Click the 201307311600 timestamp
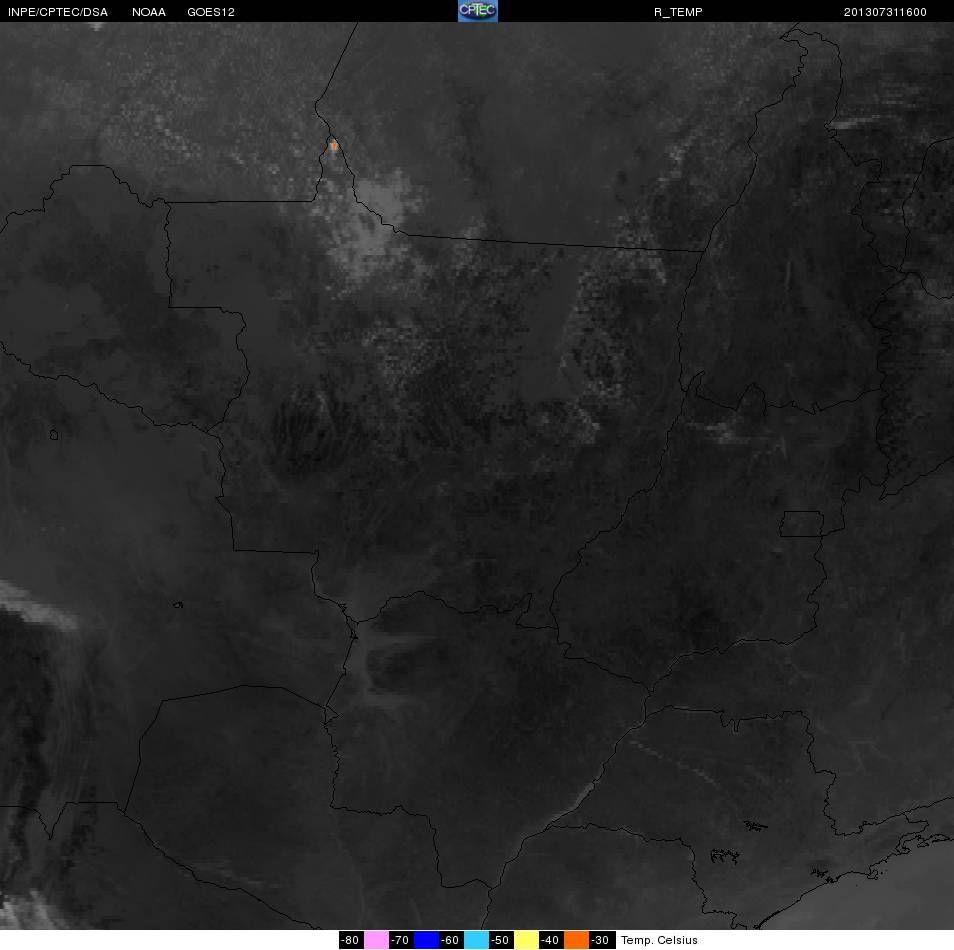The image size is (954, 950). point(885,12)
